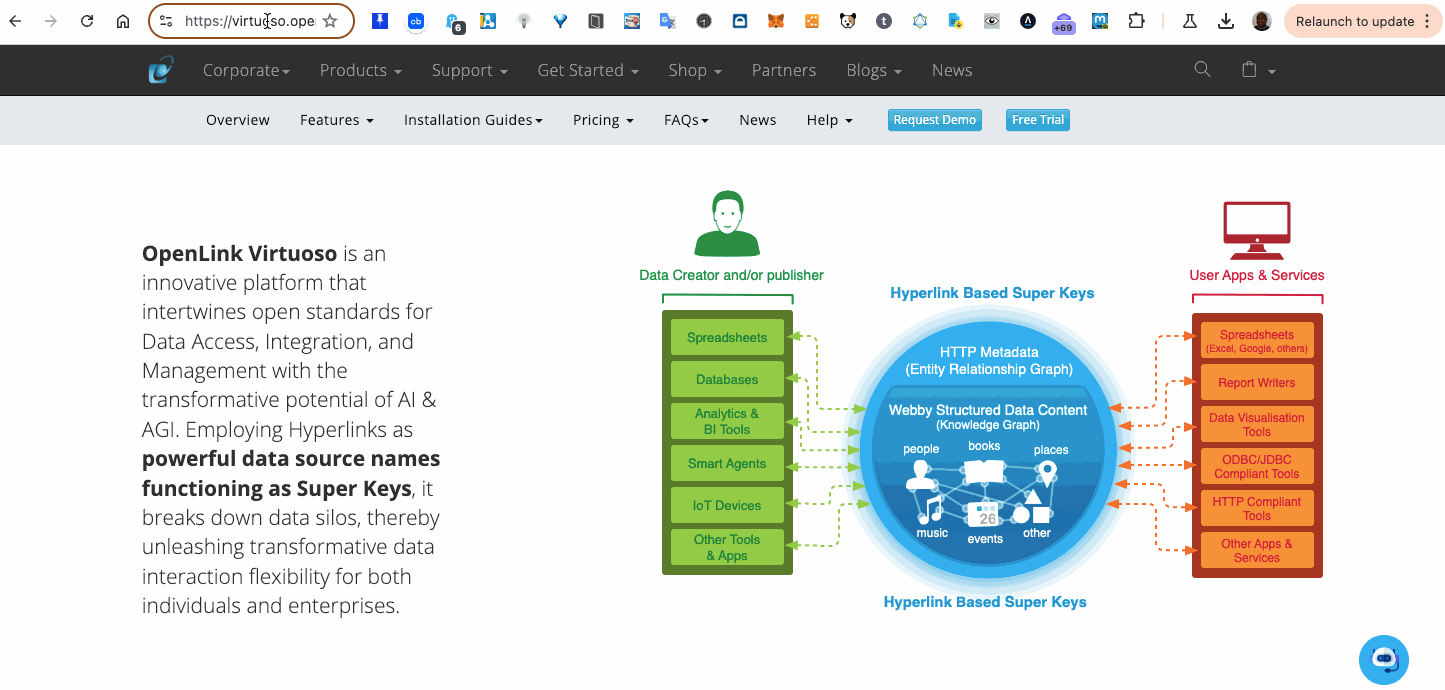Expand the FAQs submenu
Viewport: 1445px width, 690px height.
pos(686,120)
